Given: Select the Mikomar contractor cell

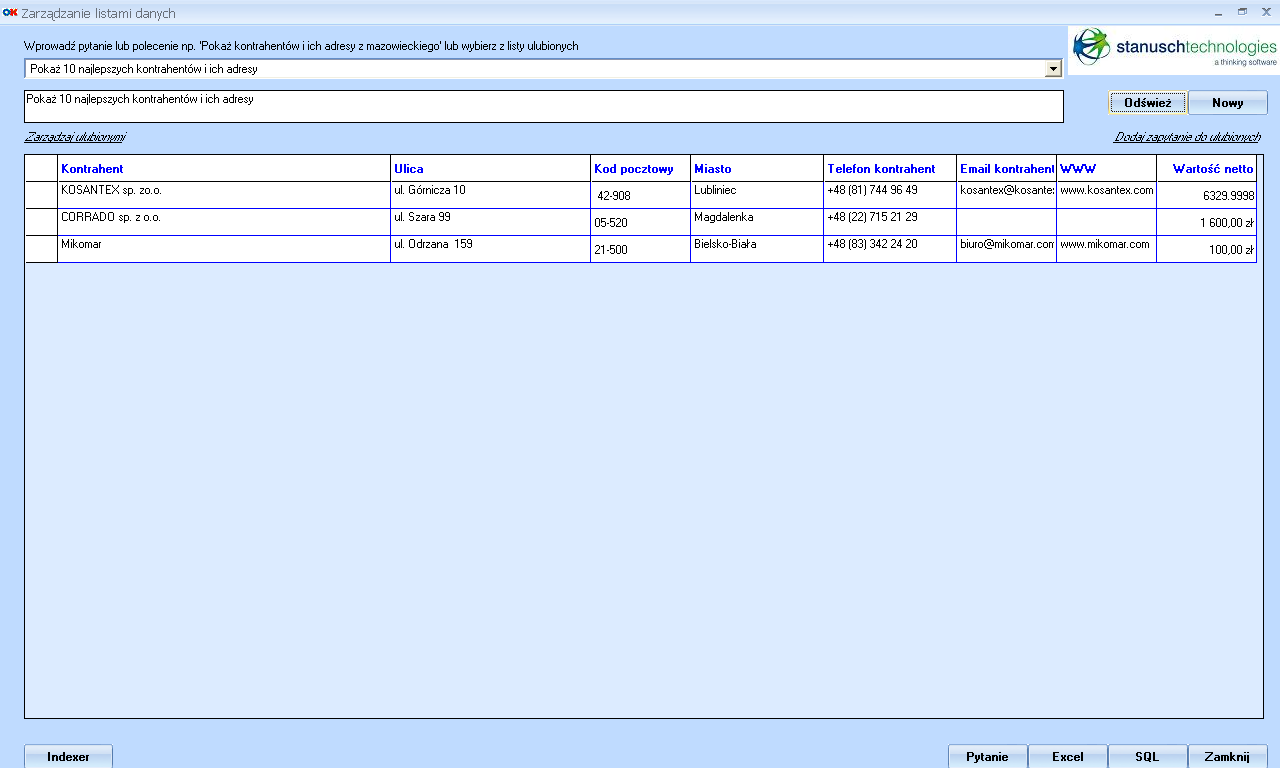Looking at the screenshot, I should pyautogui.click(x=224, y=249).
